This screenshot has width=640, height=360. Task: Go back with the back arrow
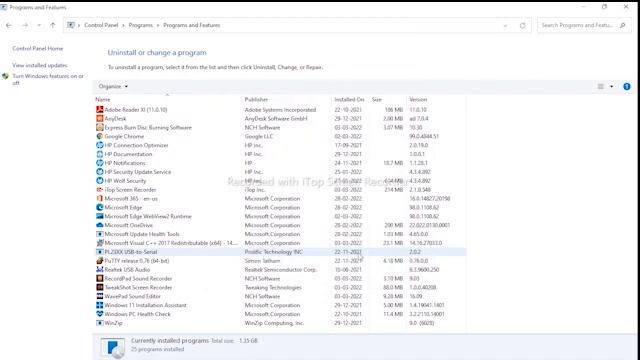click(x=9, y=25)
